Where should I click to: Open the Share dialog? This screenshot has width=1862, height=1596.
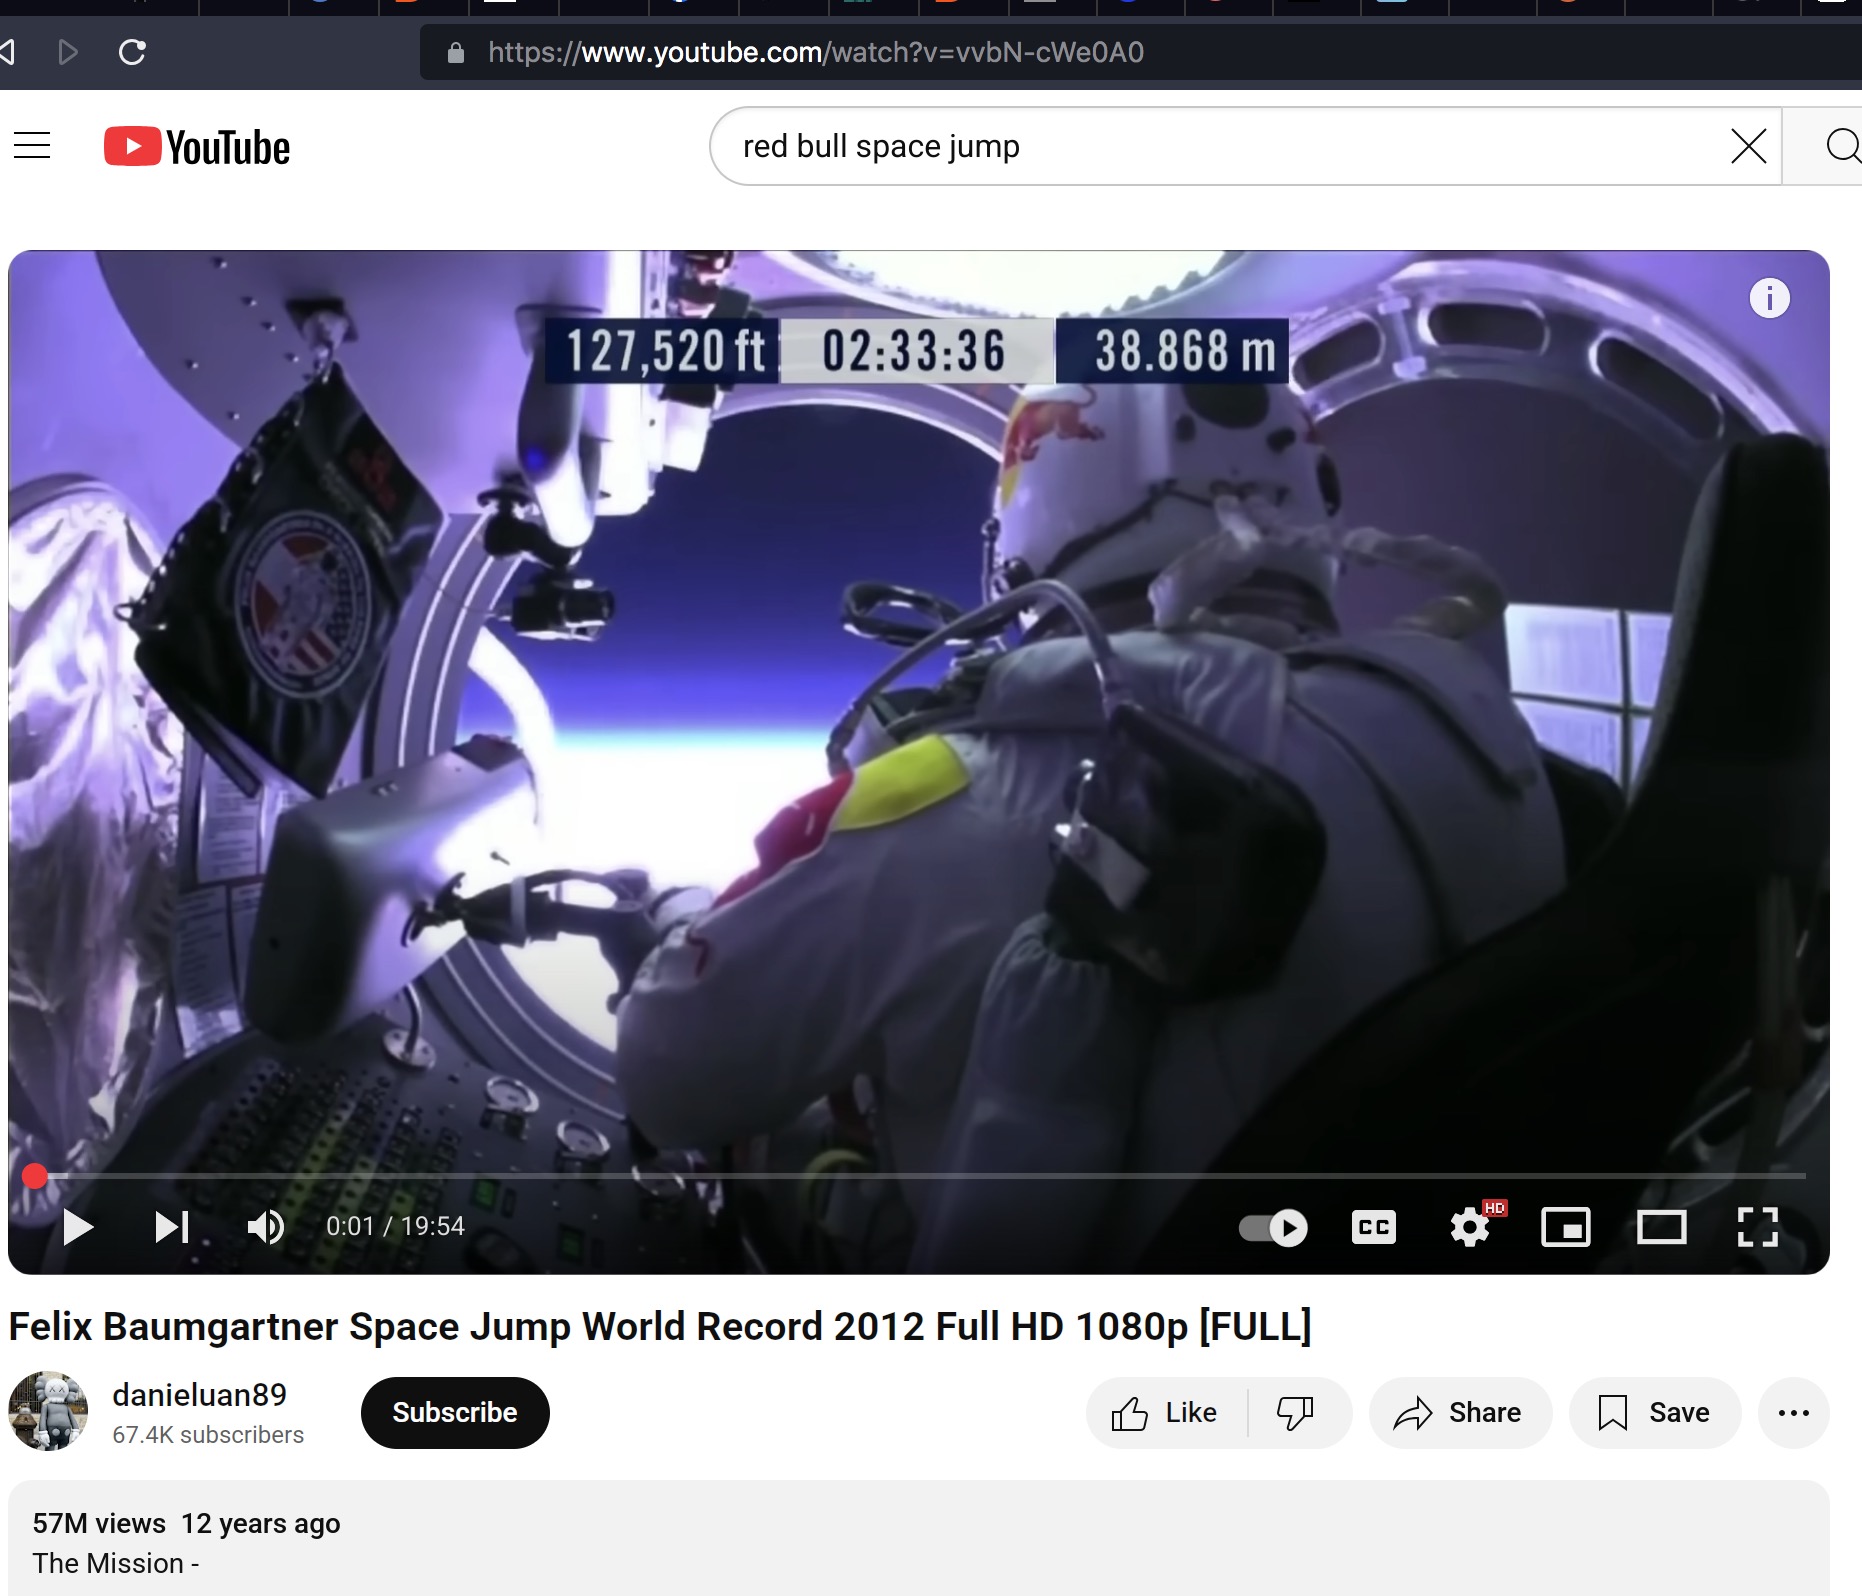point(1459,1413)
